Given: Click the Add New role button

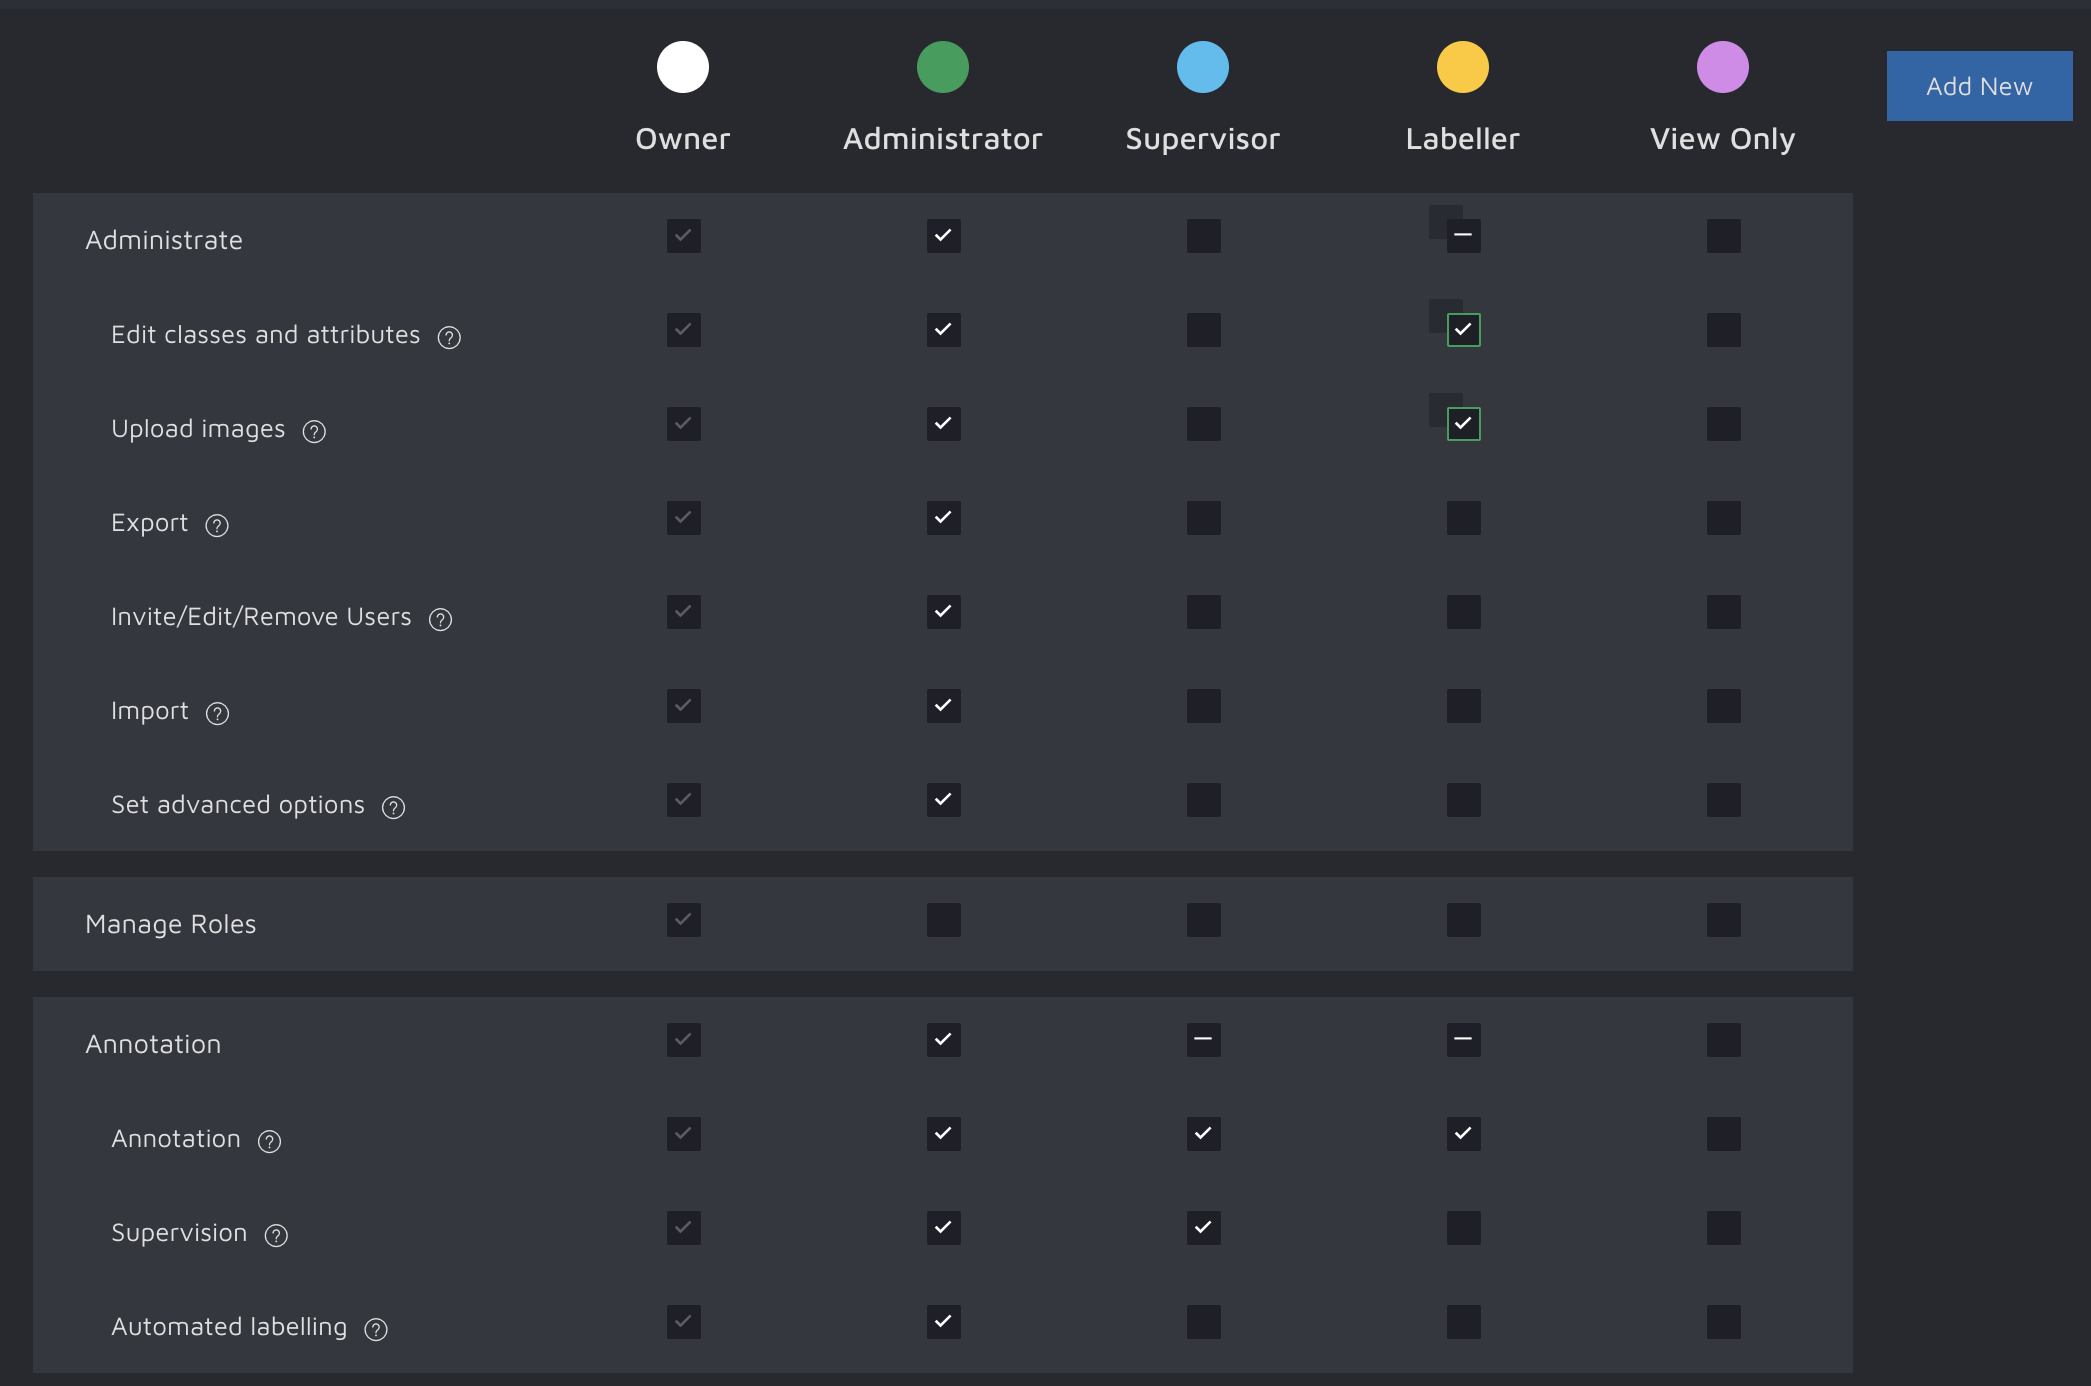Looking at the screenshot, I should [x=1978, y=86].
